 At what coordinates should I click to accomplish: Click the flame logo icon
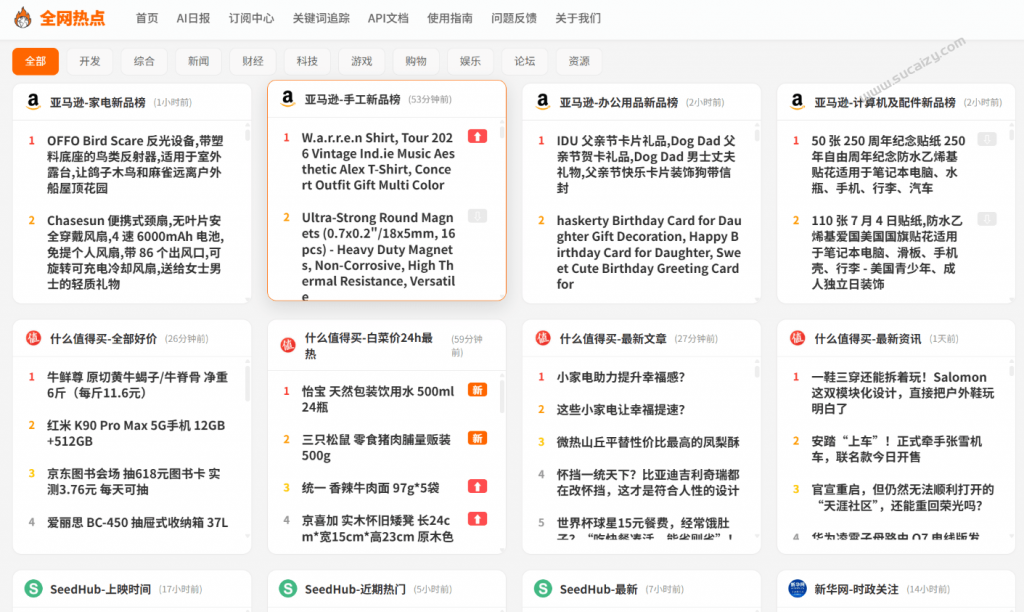click(x=23, y=18)
